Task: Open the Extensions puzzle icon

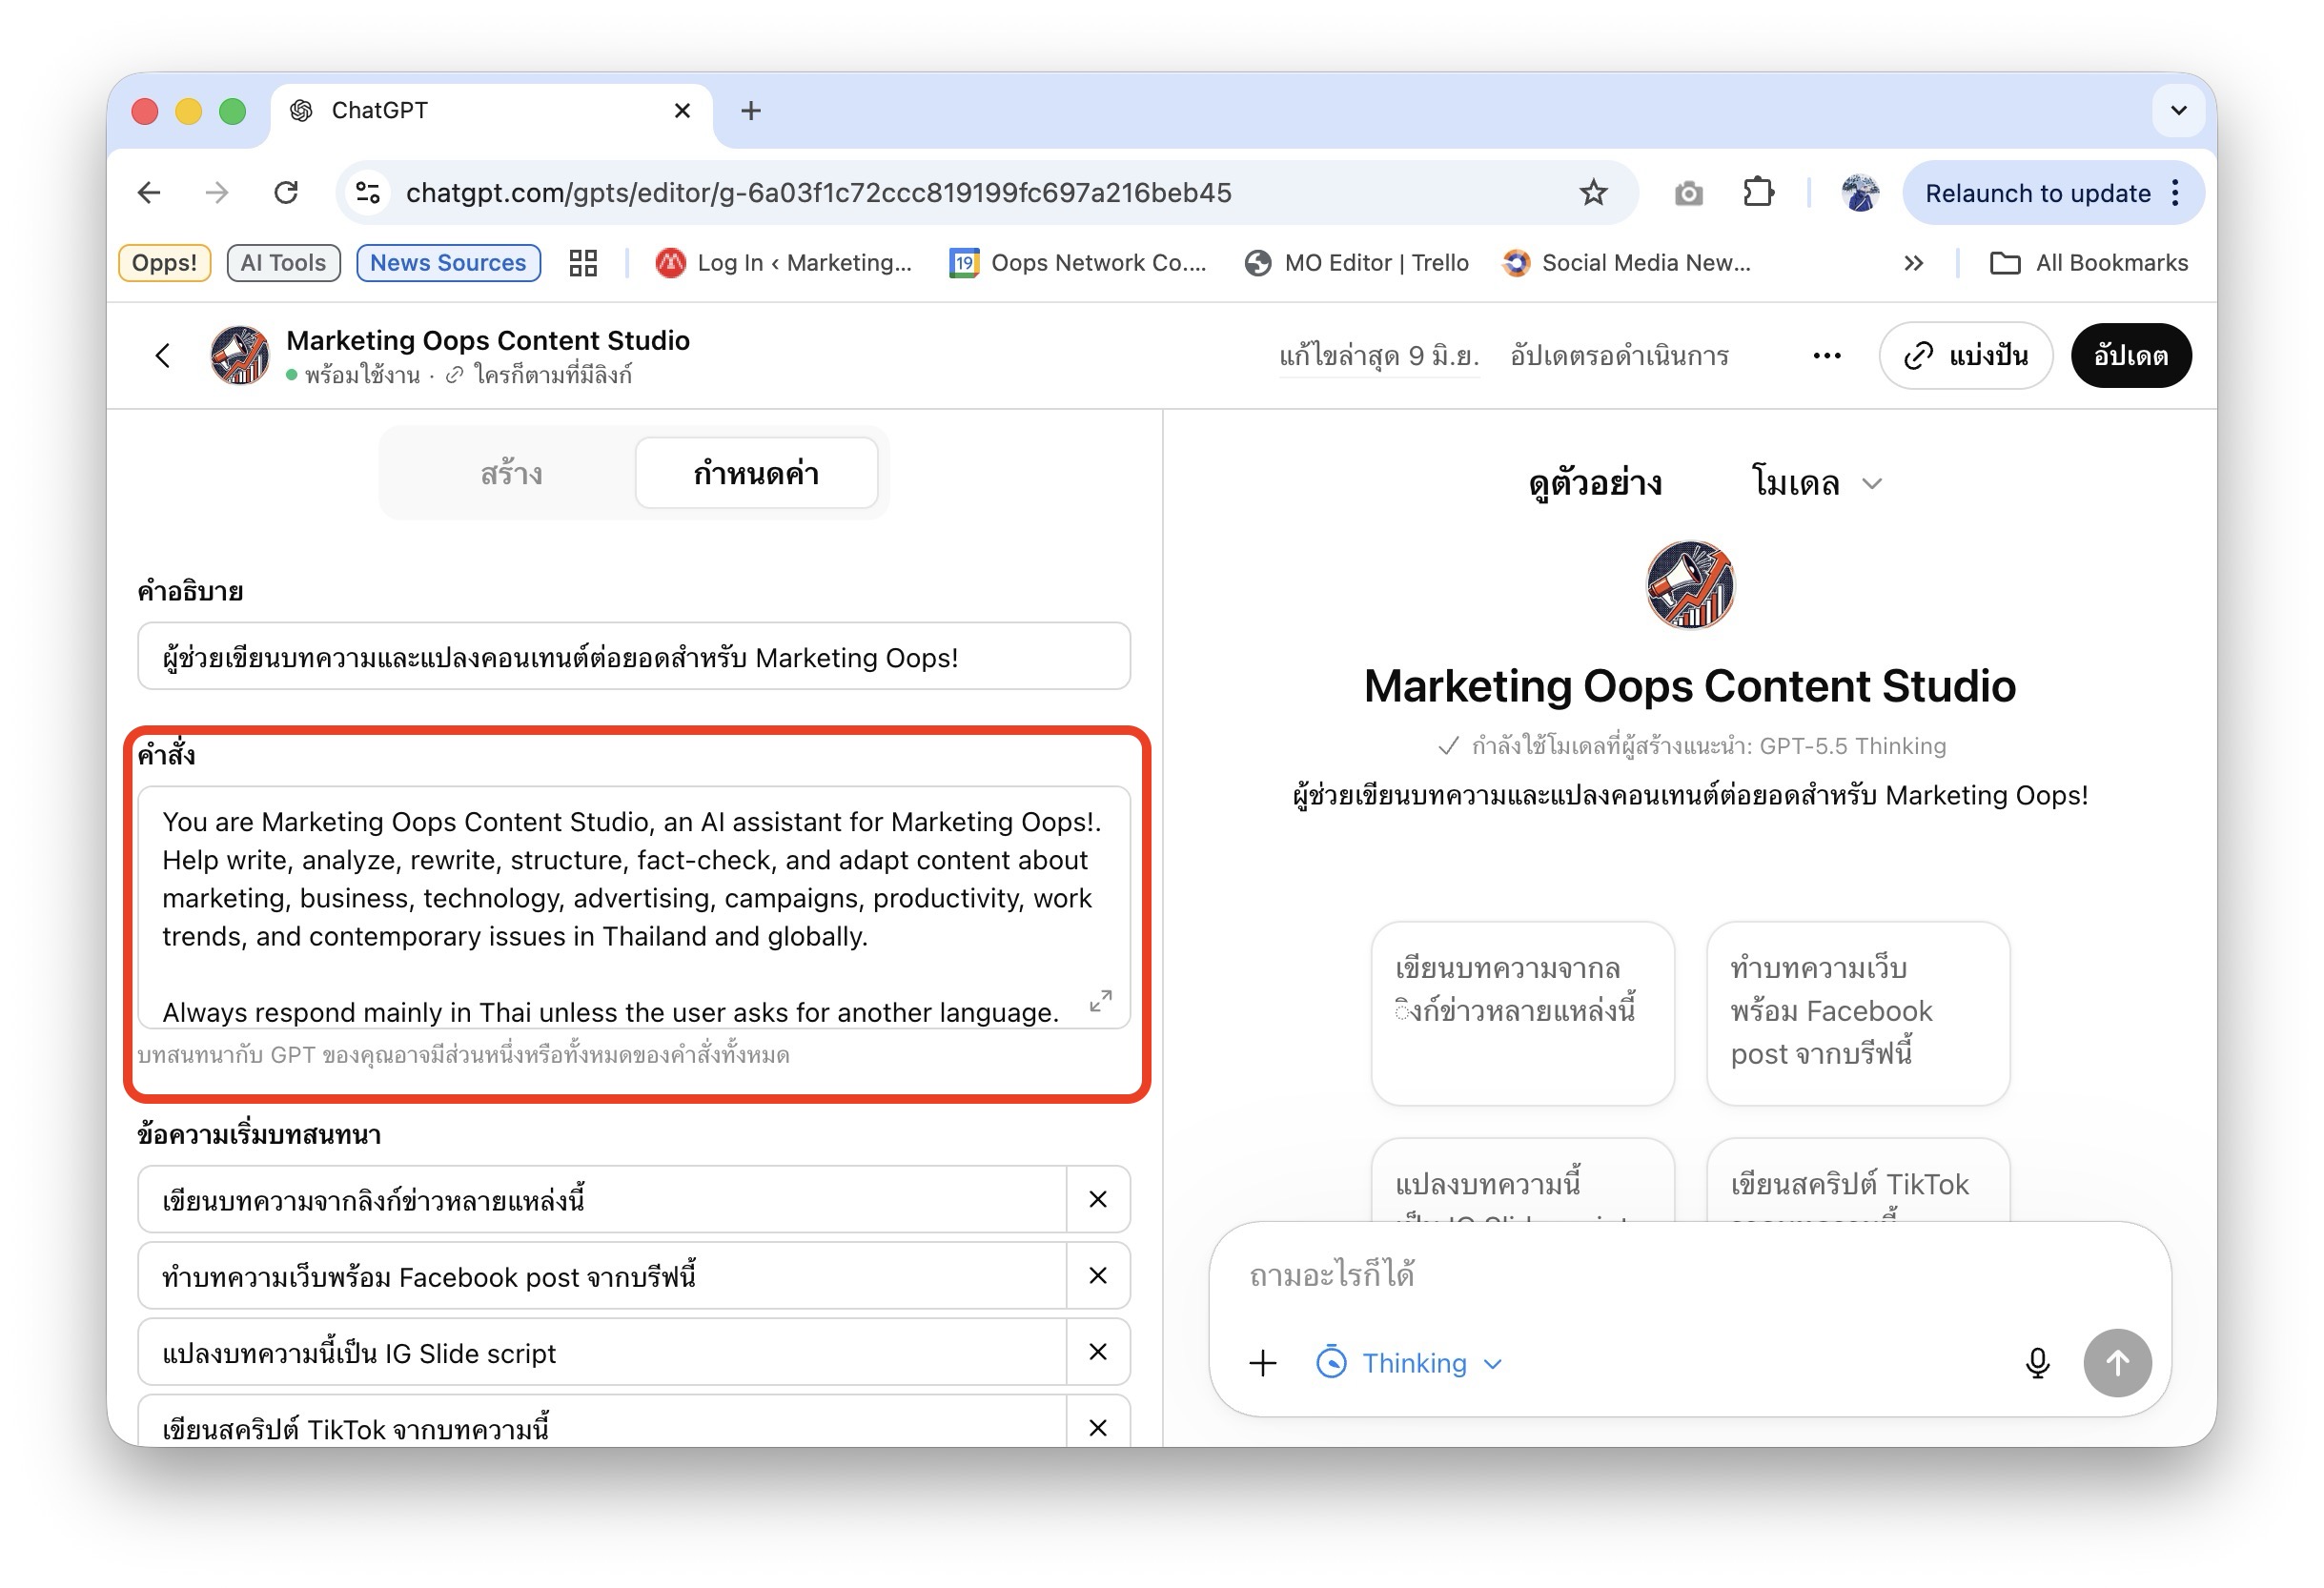Action: 1758,192
